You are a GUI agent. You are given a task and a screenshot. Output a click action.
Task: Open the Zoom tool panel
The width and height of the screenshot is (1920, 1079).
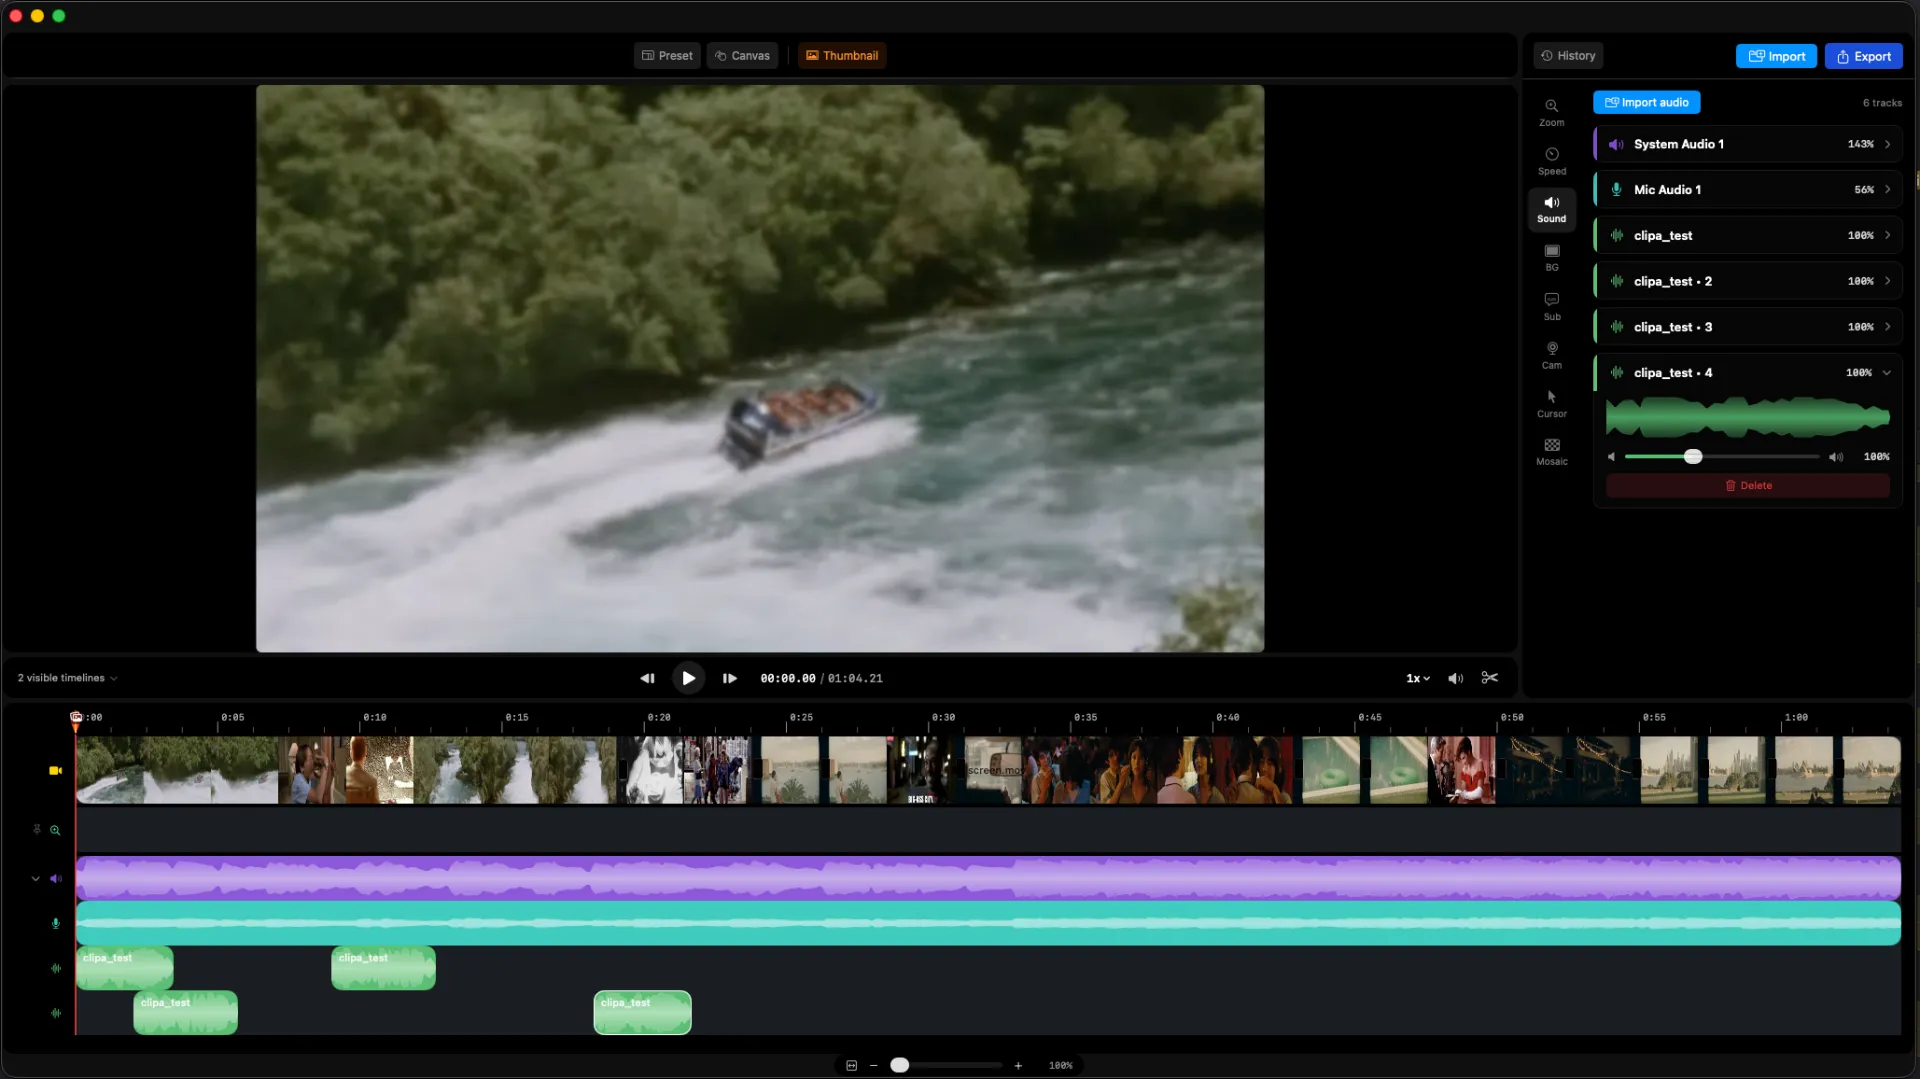[x=1551, y=112]
